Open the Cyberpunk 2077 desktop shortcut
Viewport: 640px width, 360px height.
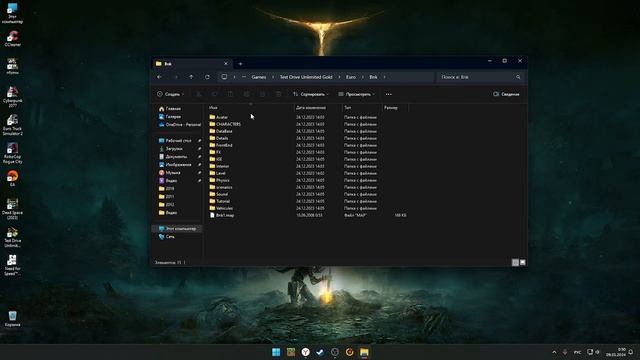tap(13, 97)
